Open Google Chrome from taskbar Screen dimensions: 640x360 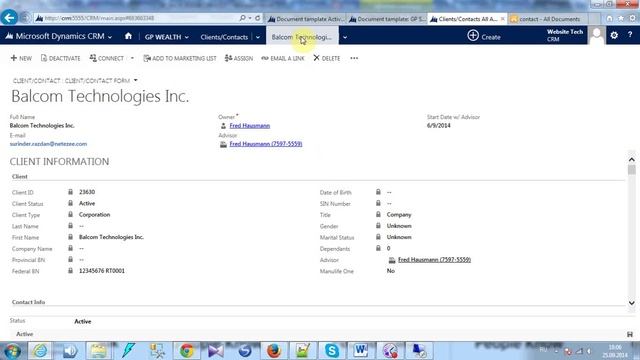tap(187, 351)
